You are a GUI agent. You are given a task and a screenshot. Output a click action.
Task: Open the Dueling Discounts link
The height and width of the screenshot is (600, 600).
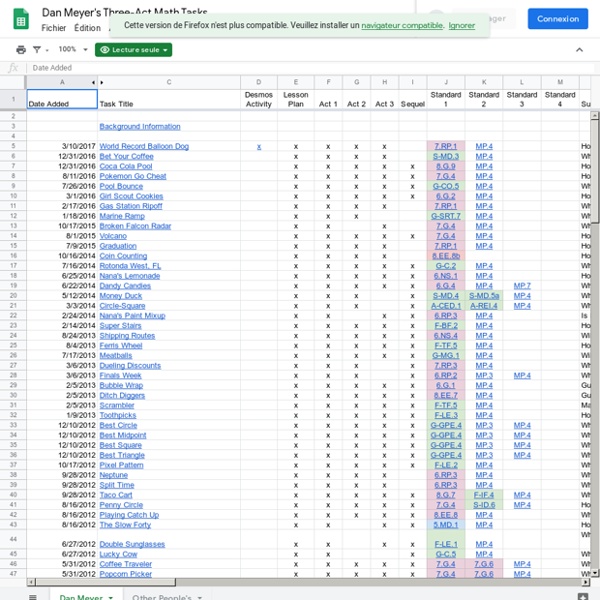[x=130, y=365]
